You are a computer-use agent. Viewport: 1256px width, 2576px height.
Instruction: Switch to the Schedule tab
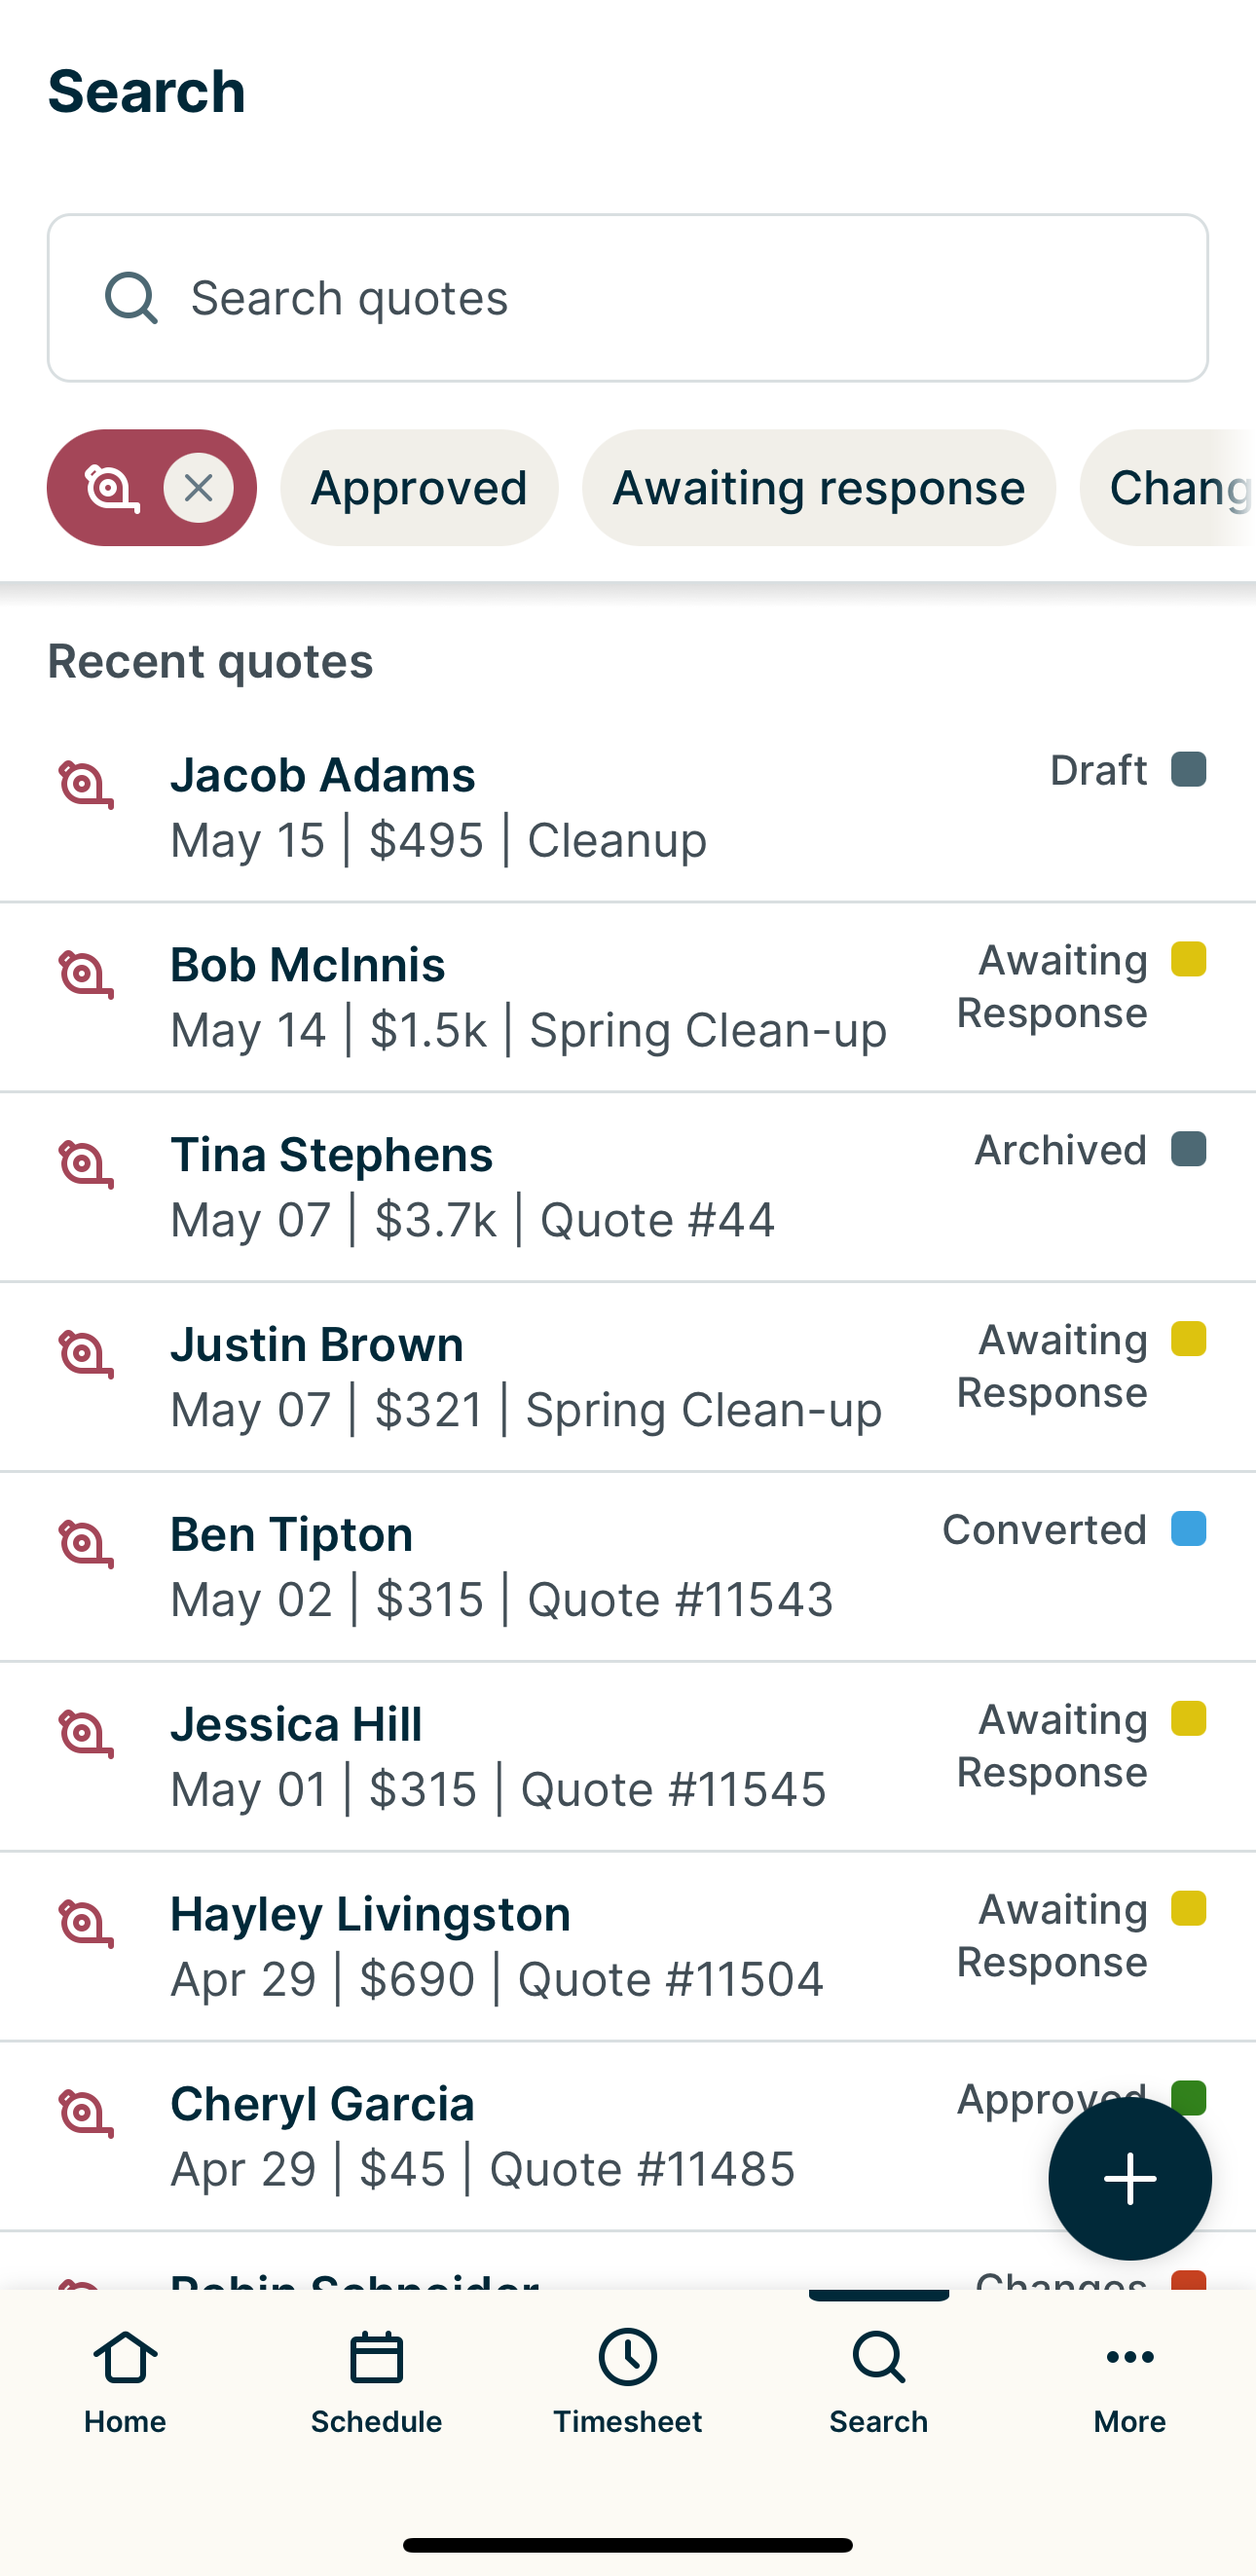[x=376, y=2381]
